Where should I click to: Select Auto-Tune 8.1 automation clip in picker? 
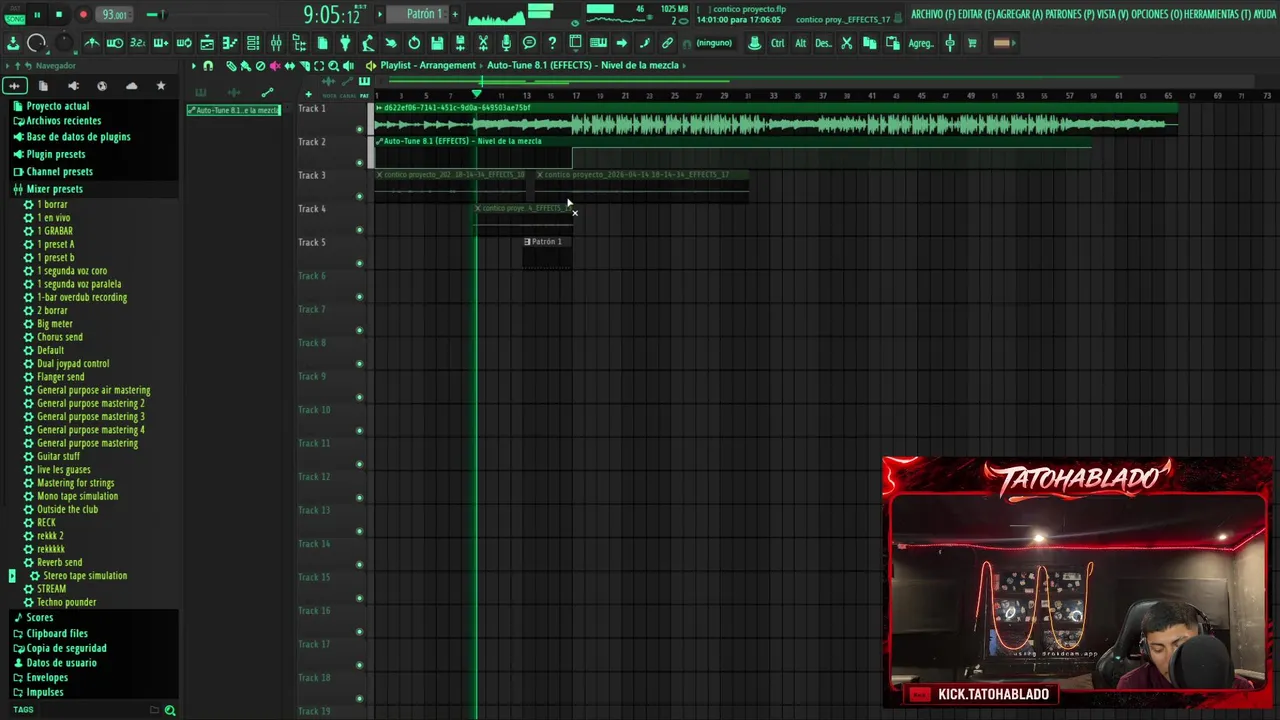[234, 110]
